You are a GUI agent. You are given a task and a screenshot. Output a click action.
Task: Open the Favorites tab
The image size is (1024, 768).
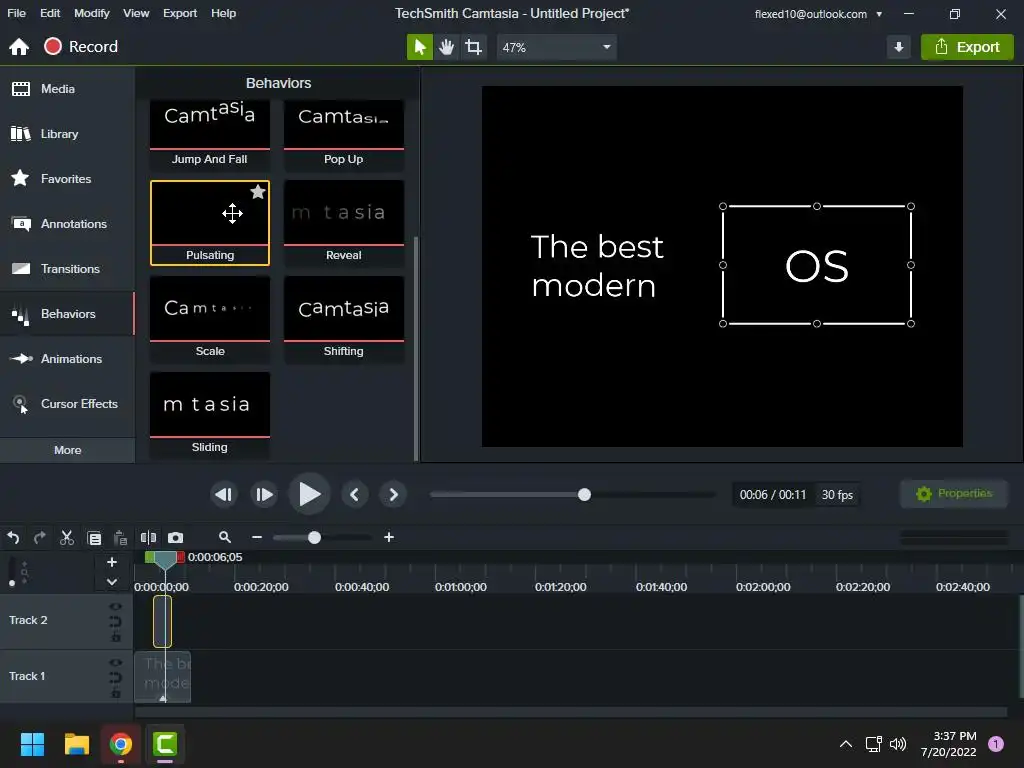tap(67, 179)
